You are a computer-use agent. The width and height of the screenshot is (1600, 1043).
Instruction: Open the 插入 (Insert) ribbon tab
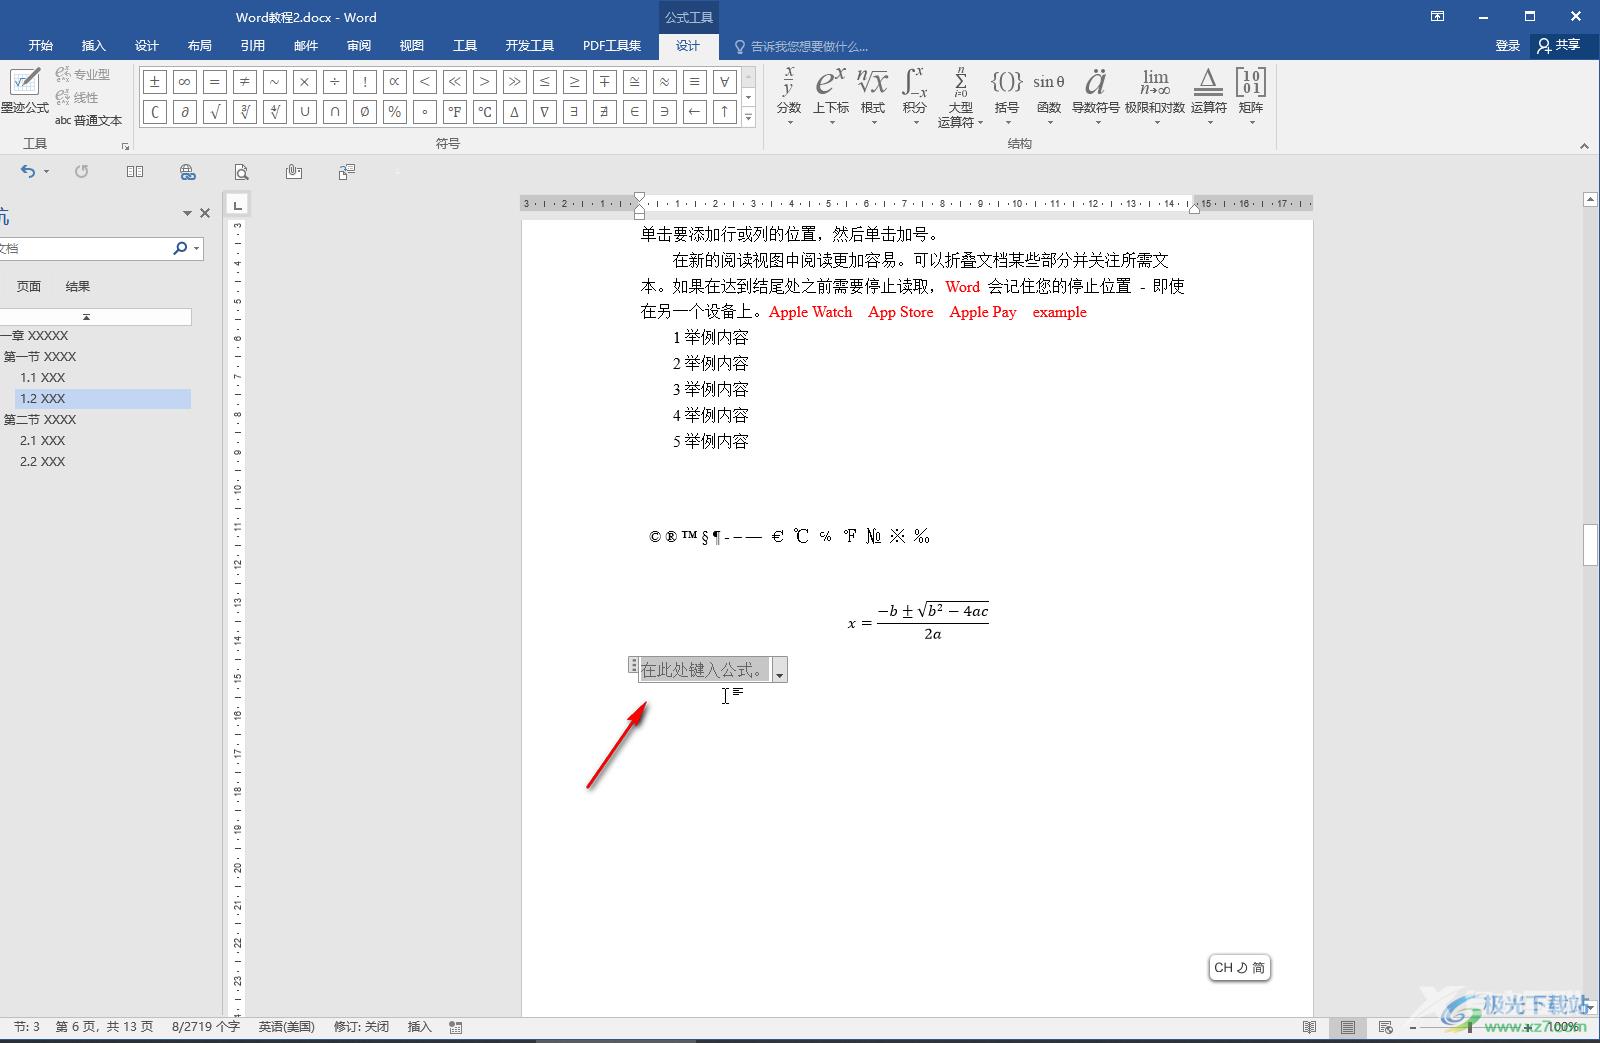tap(93, 45)
